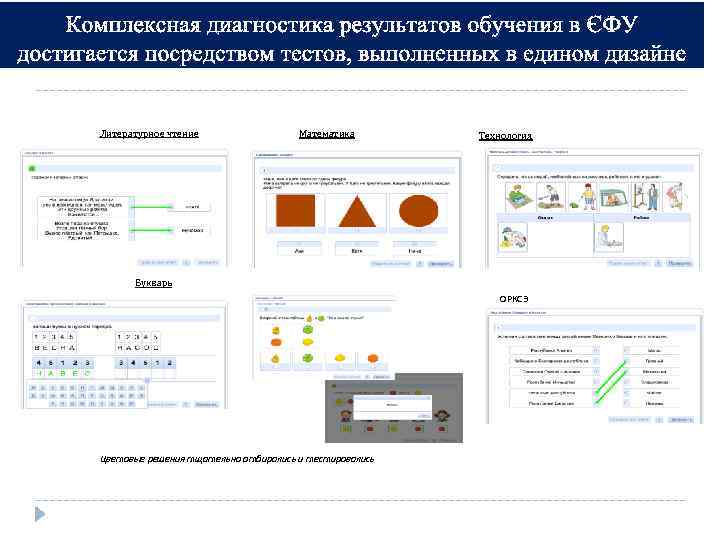
Task: Click the answer box under the circle
Action: coord(415,248)
